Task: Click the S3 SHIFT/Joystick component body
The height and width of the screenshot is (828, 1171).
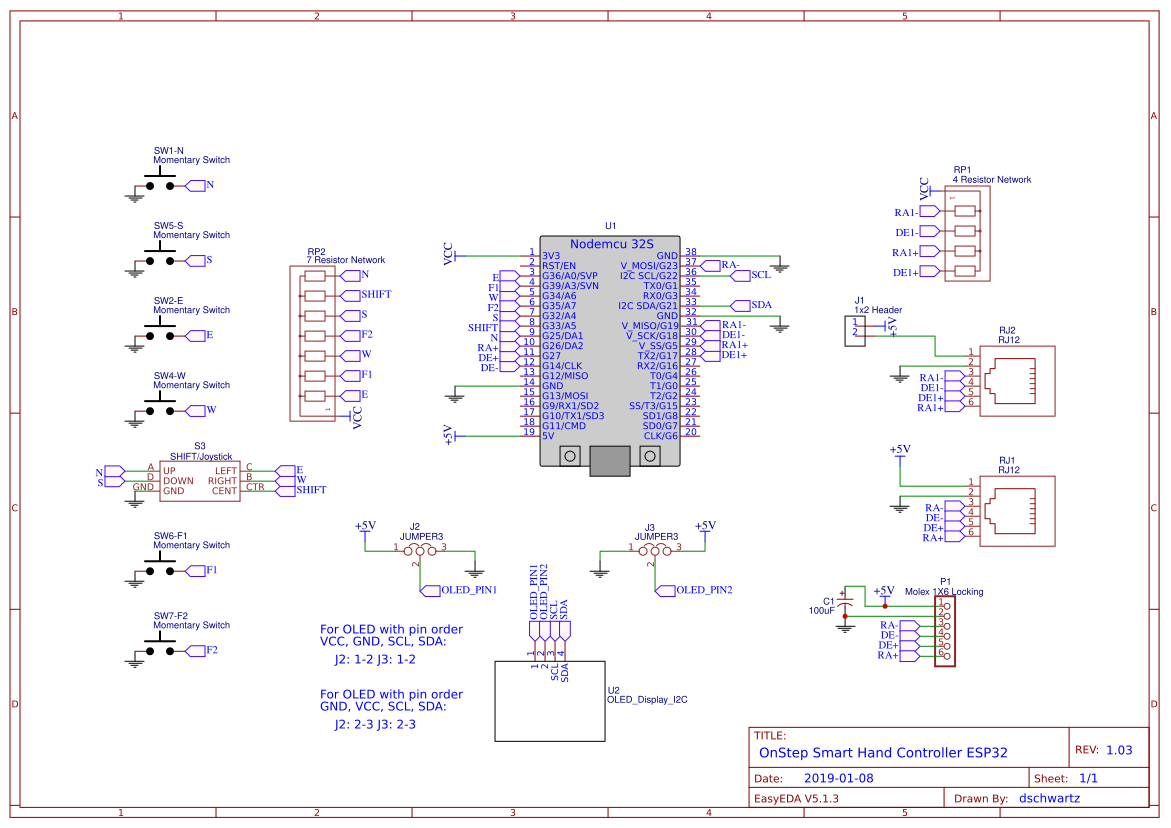Action: pos(200,482)
